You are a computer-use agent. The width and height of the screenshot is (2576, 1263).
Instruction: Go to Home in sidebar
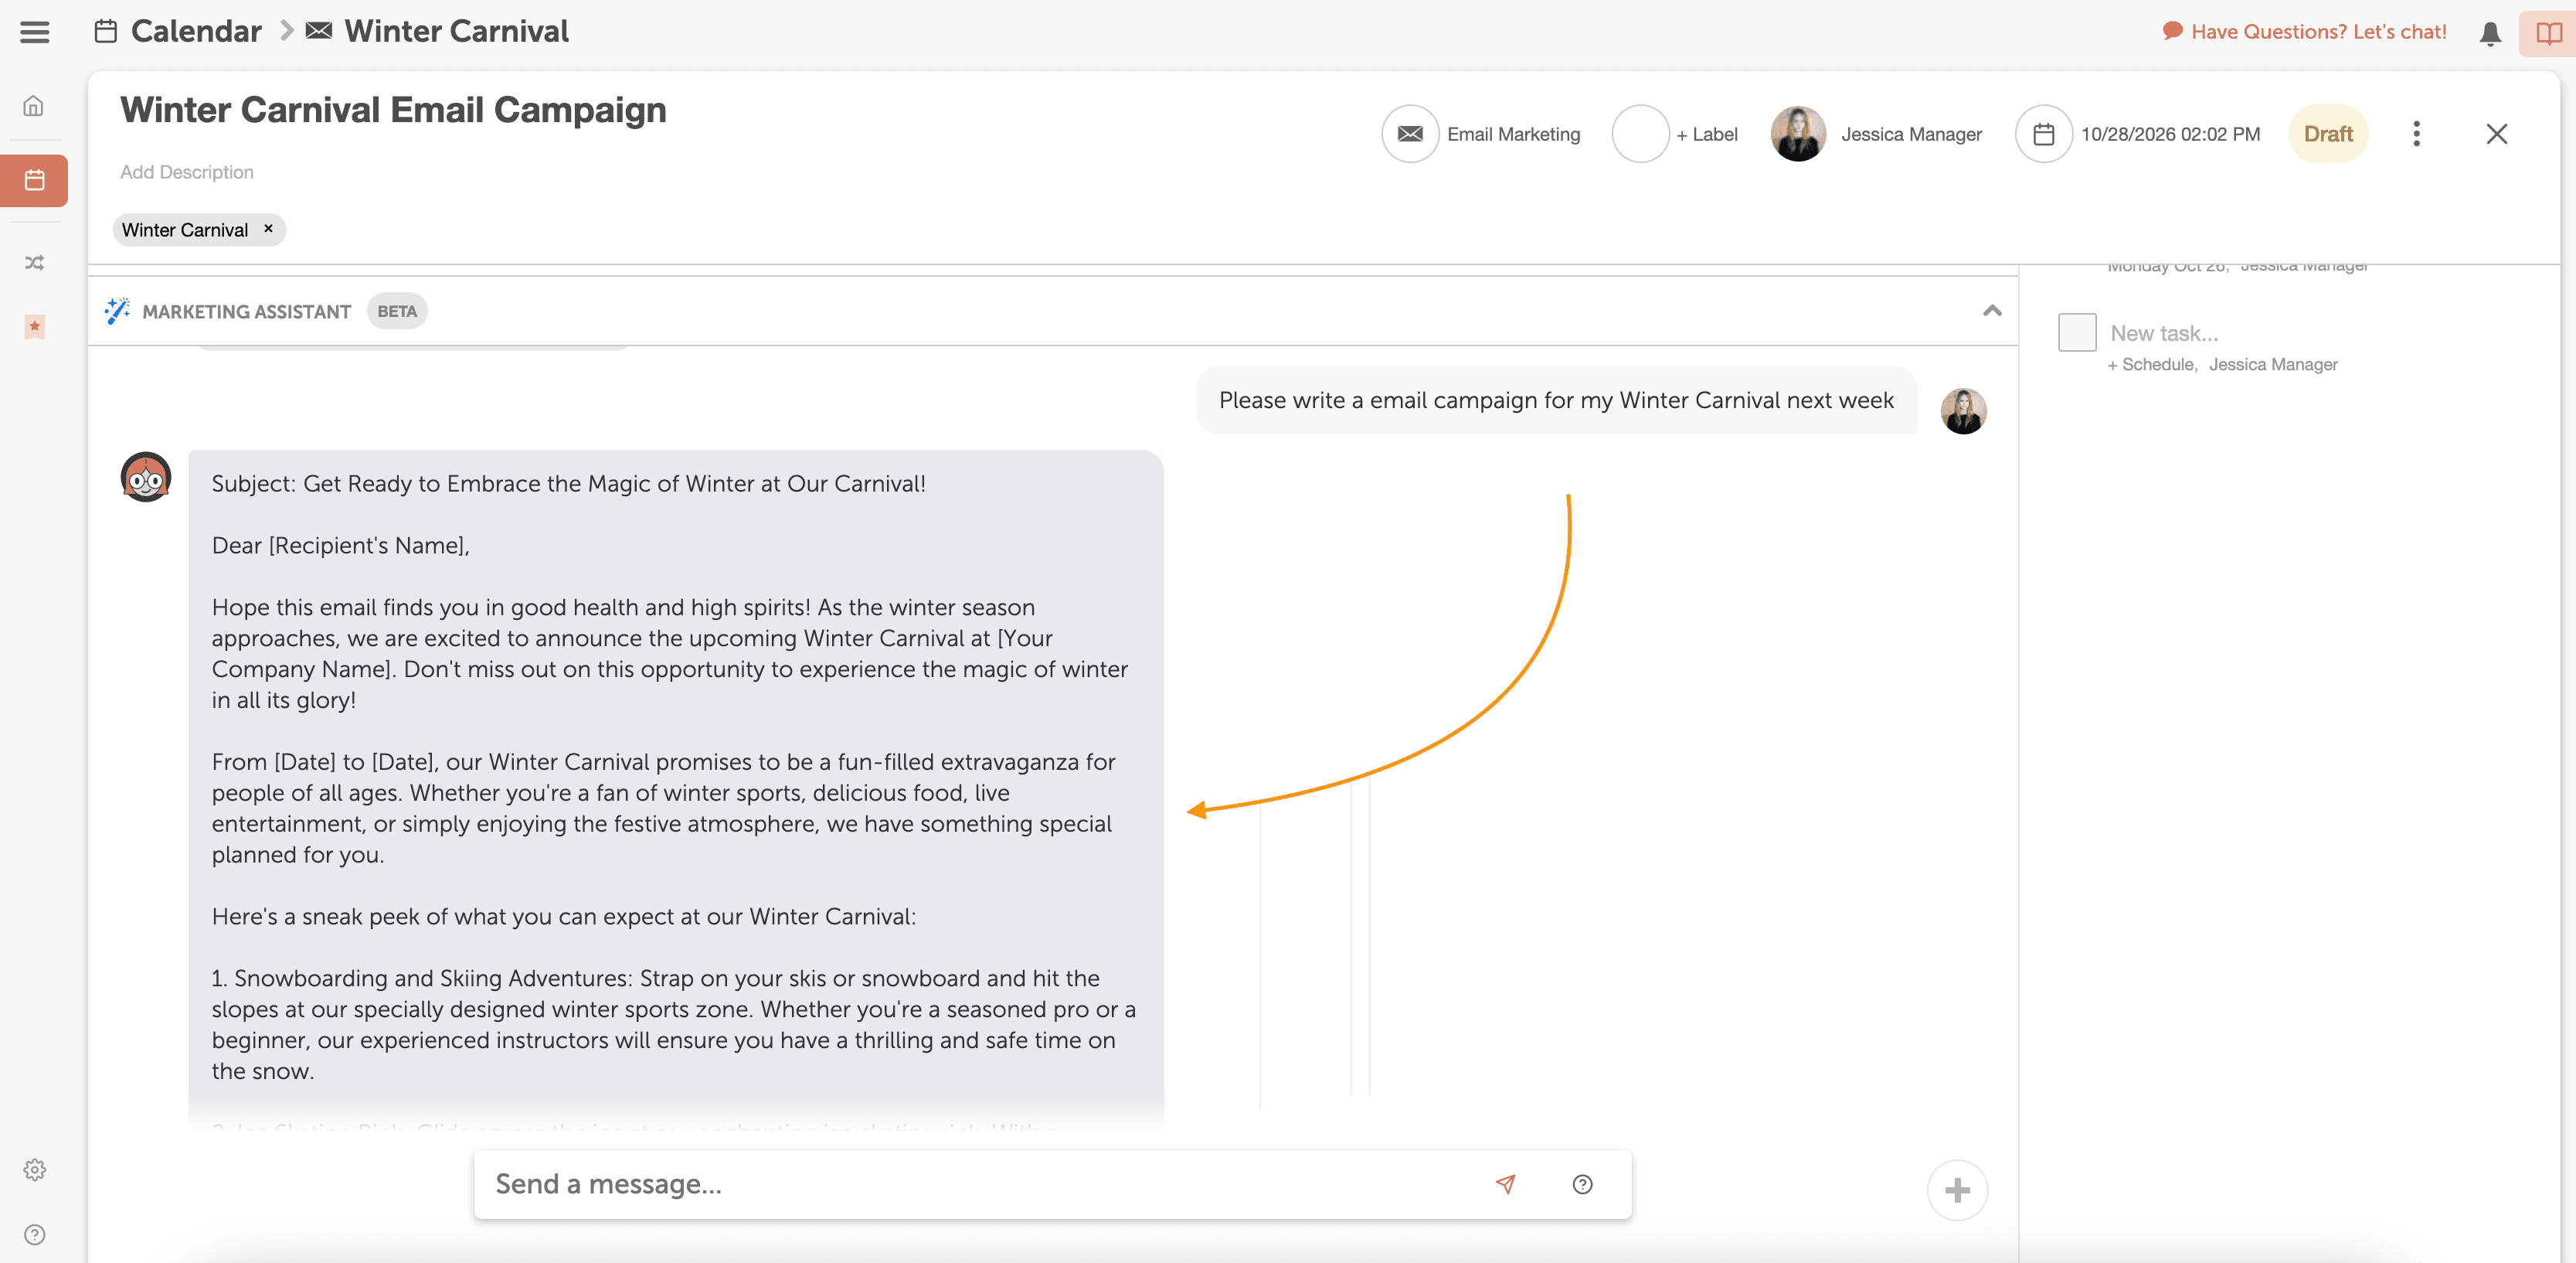coord(34,106)
